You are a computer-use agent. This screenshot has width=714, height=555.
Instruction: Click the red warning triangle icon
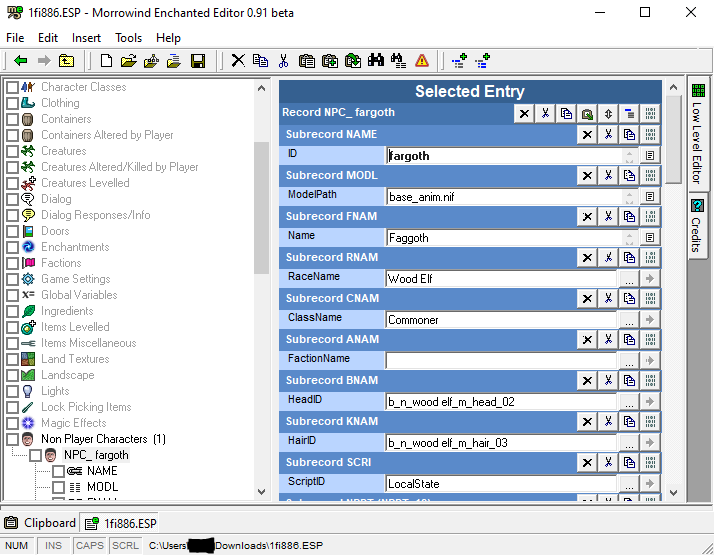422,61
